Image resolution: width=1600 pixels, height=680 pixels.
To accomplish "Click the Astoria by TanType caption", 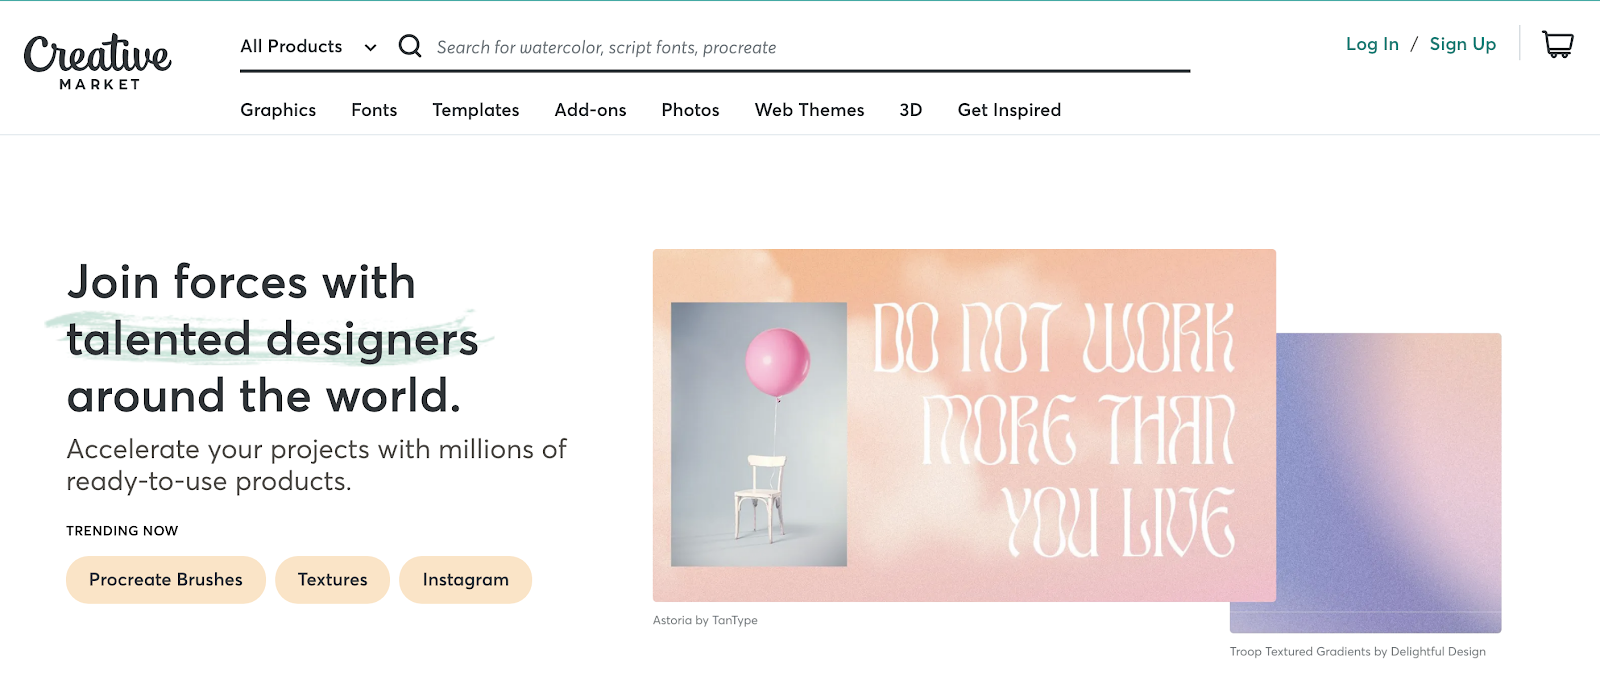I will pyautogui.click(x=705, y=620).
